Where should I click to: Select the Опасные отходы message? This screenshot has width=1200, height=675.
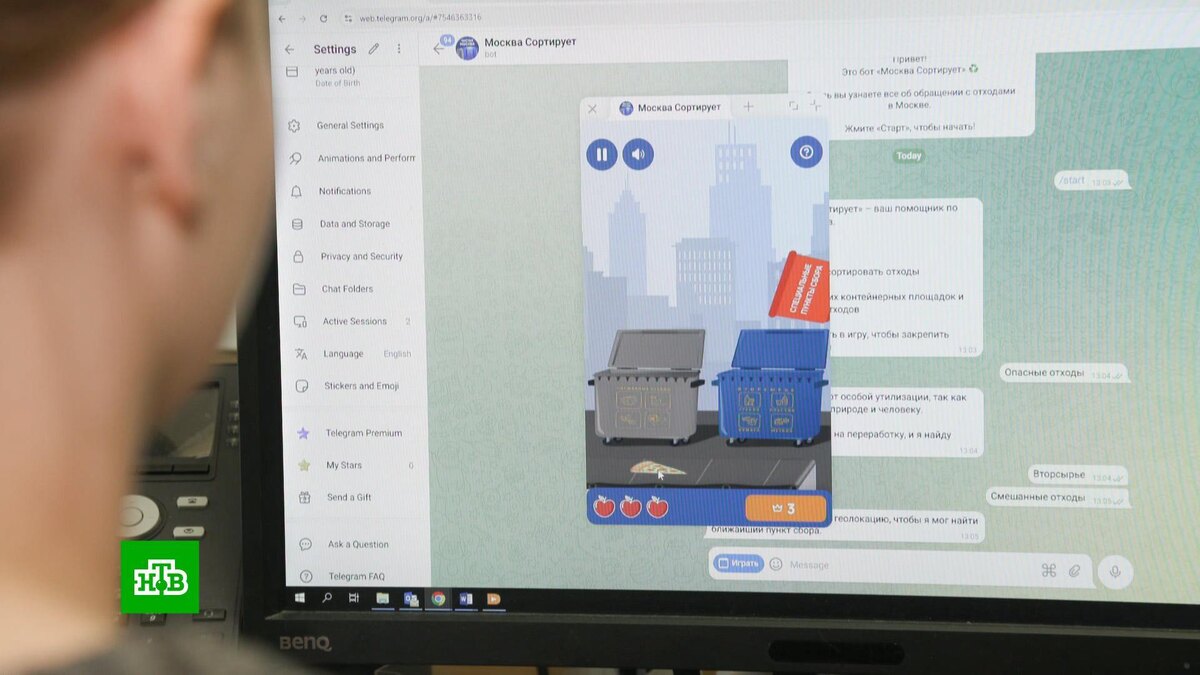coord(1064,373)
